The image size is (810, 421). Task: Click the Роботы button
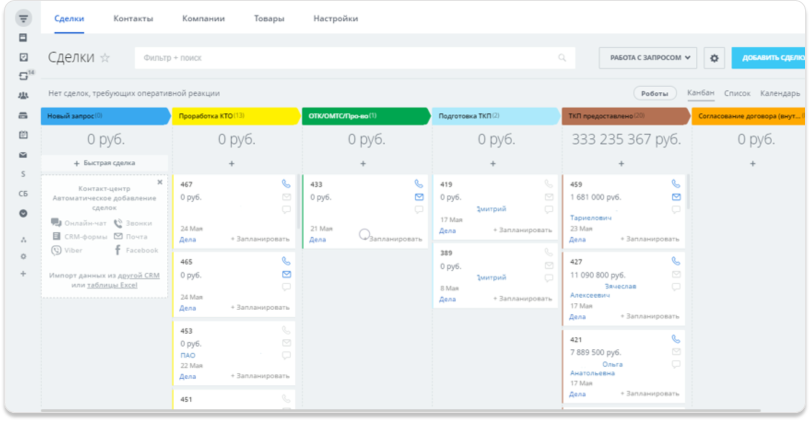pyautogui.click(x=655, y=93)
